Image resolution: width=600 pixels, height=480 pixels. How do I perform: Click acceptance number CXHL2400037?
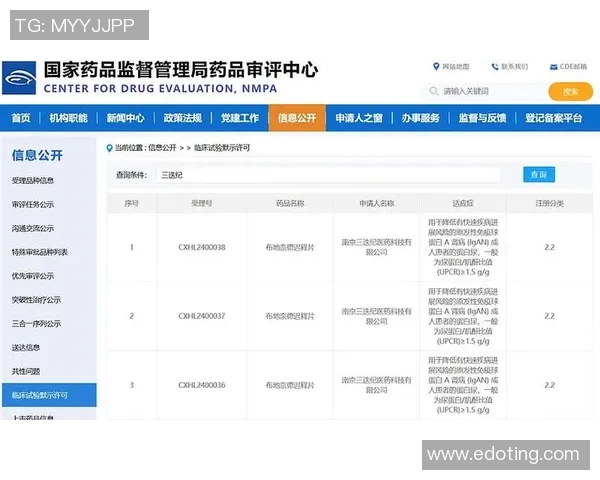[x=202, y=316]
